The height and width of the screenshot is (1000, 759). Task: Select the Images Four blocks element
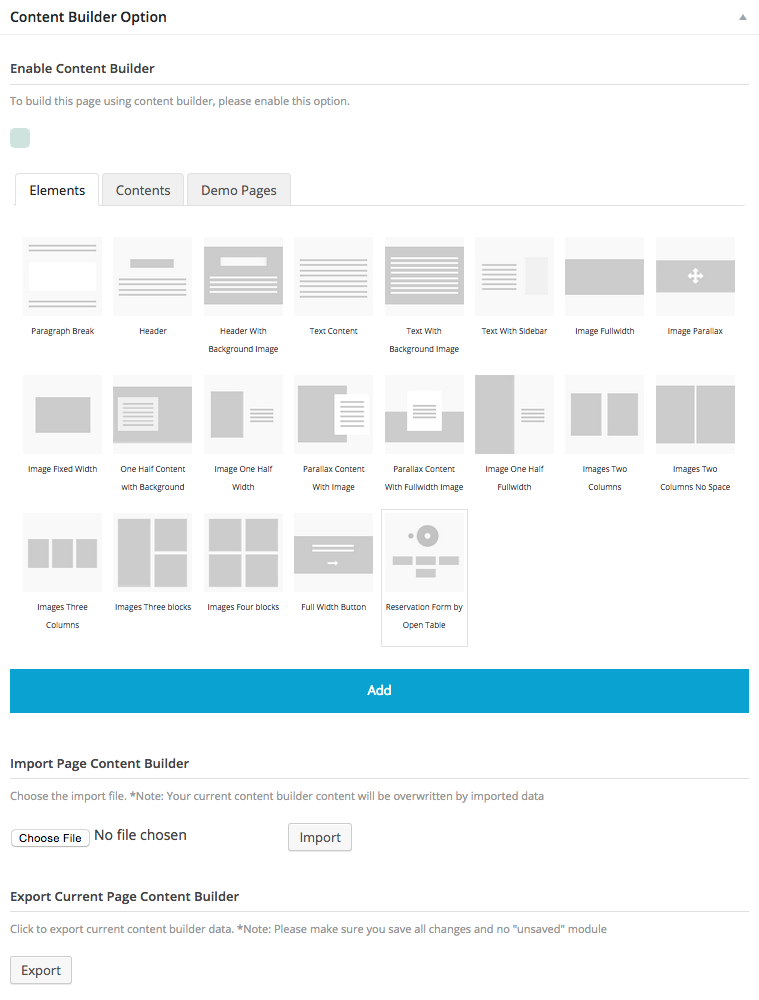(243, 552)
